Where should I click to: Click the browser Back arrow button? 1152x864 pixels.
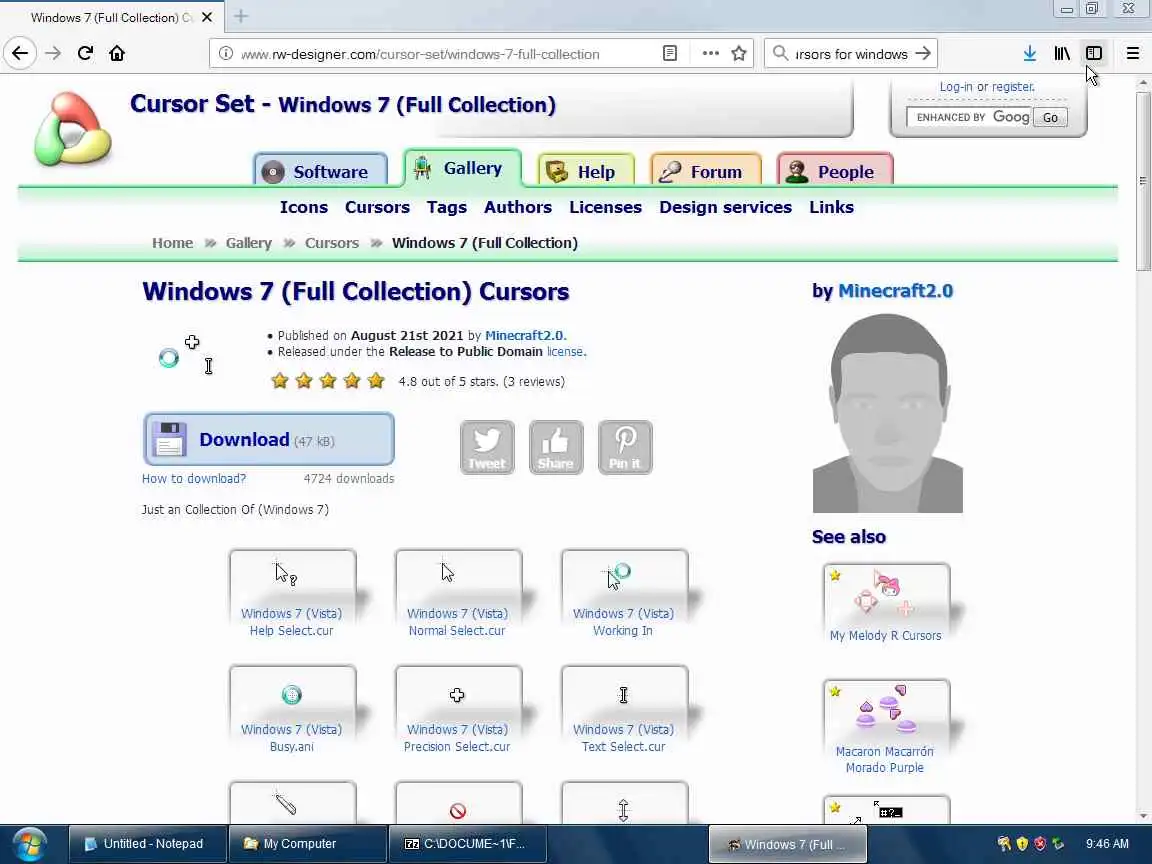(x=20, y=54)
